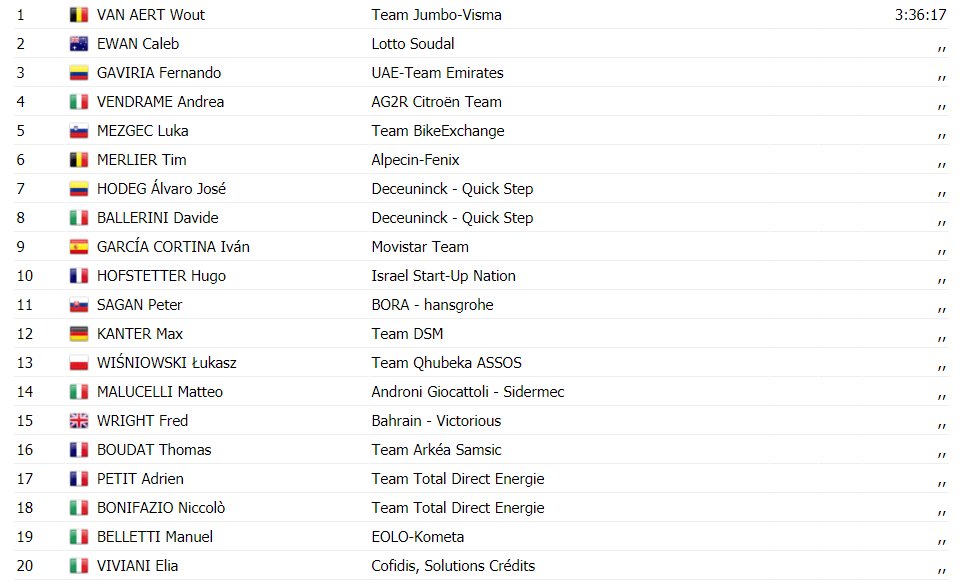Open VIVIANI Elia's rider page
The height and width of the screenshot is (585, 967).
[138, 565]
